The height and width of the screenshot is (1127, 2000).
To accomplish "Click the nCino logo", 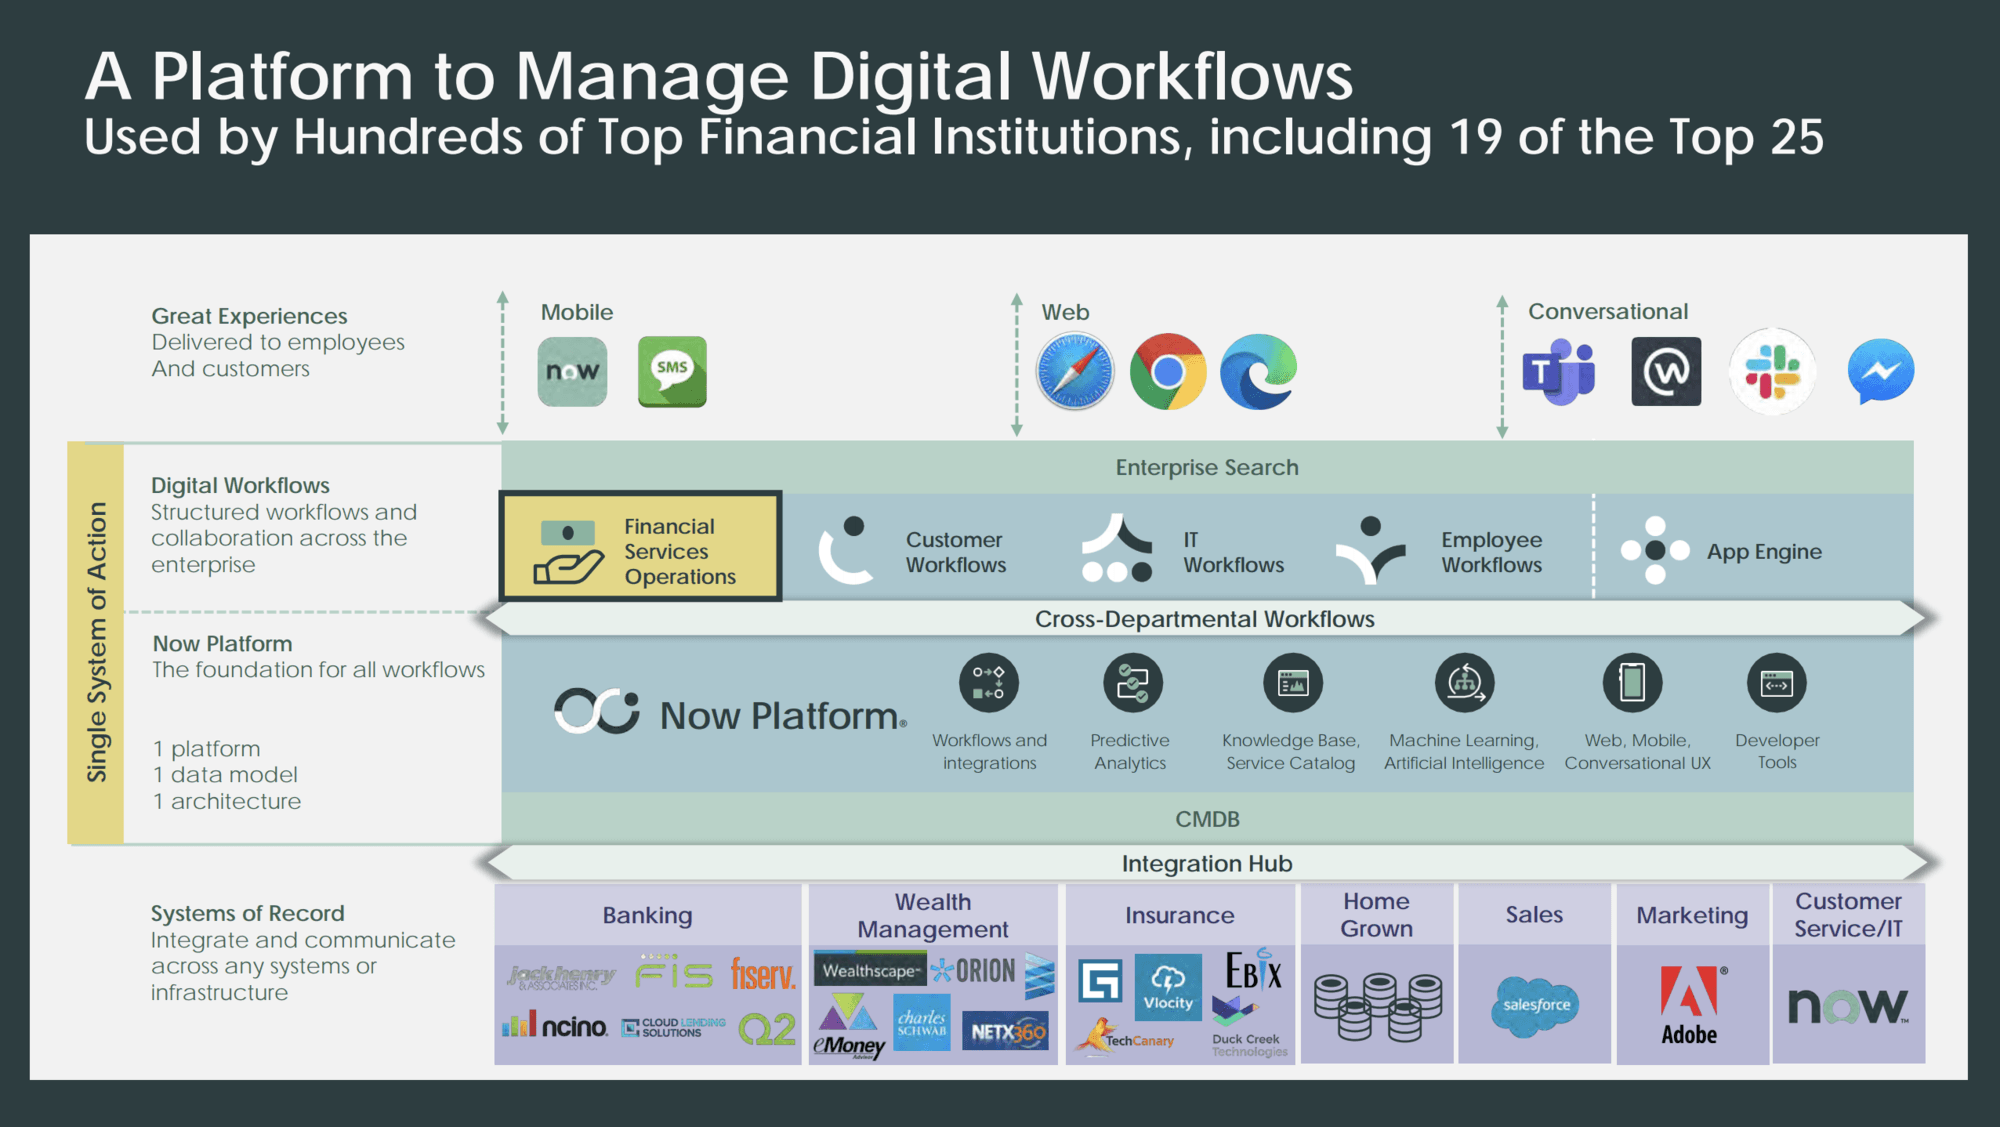I will point(554,1025).
